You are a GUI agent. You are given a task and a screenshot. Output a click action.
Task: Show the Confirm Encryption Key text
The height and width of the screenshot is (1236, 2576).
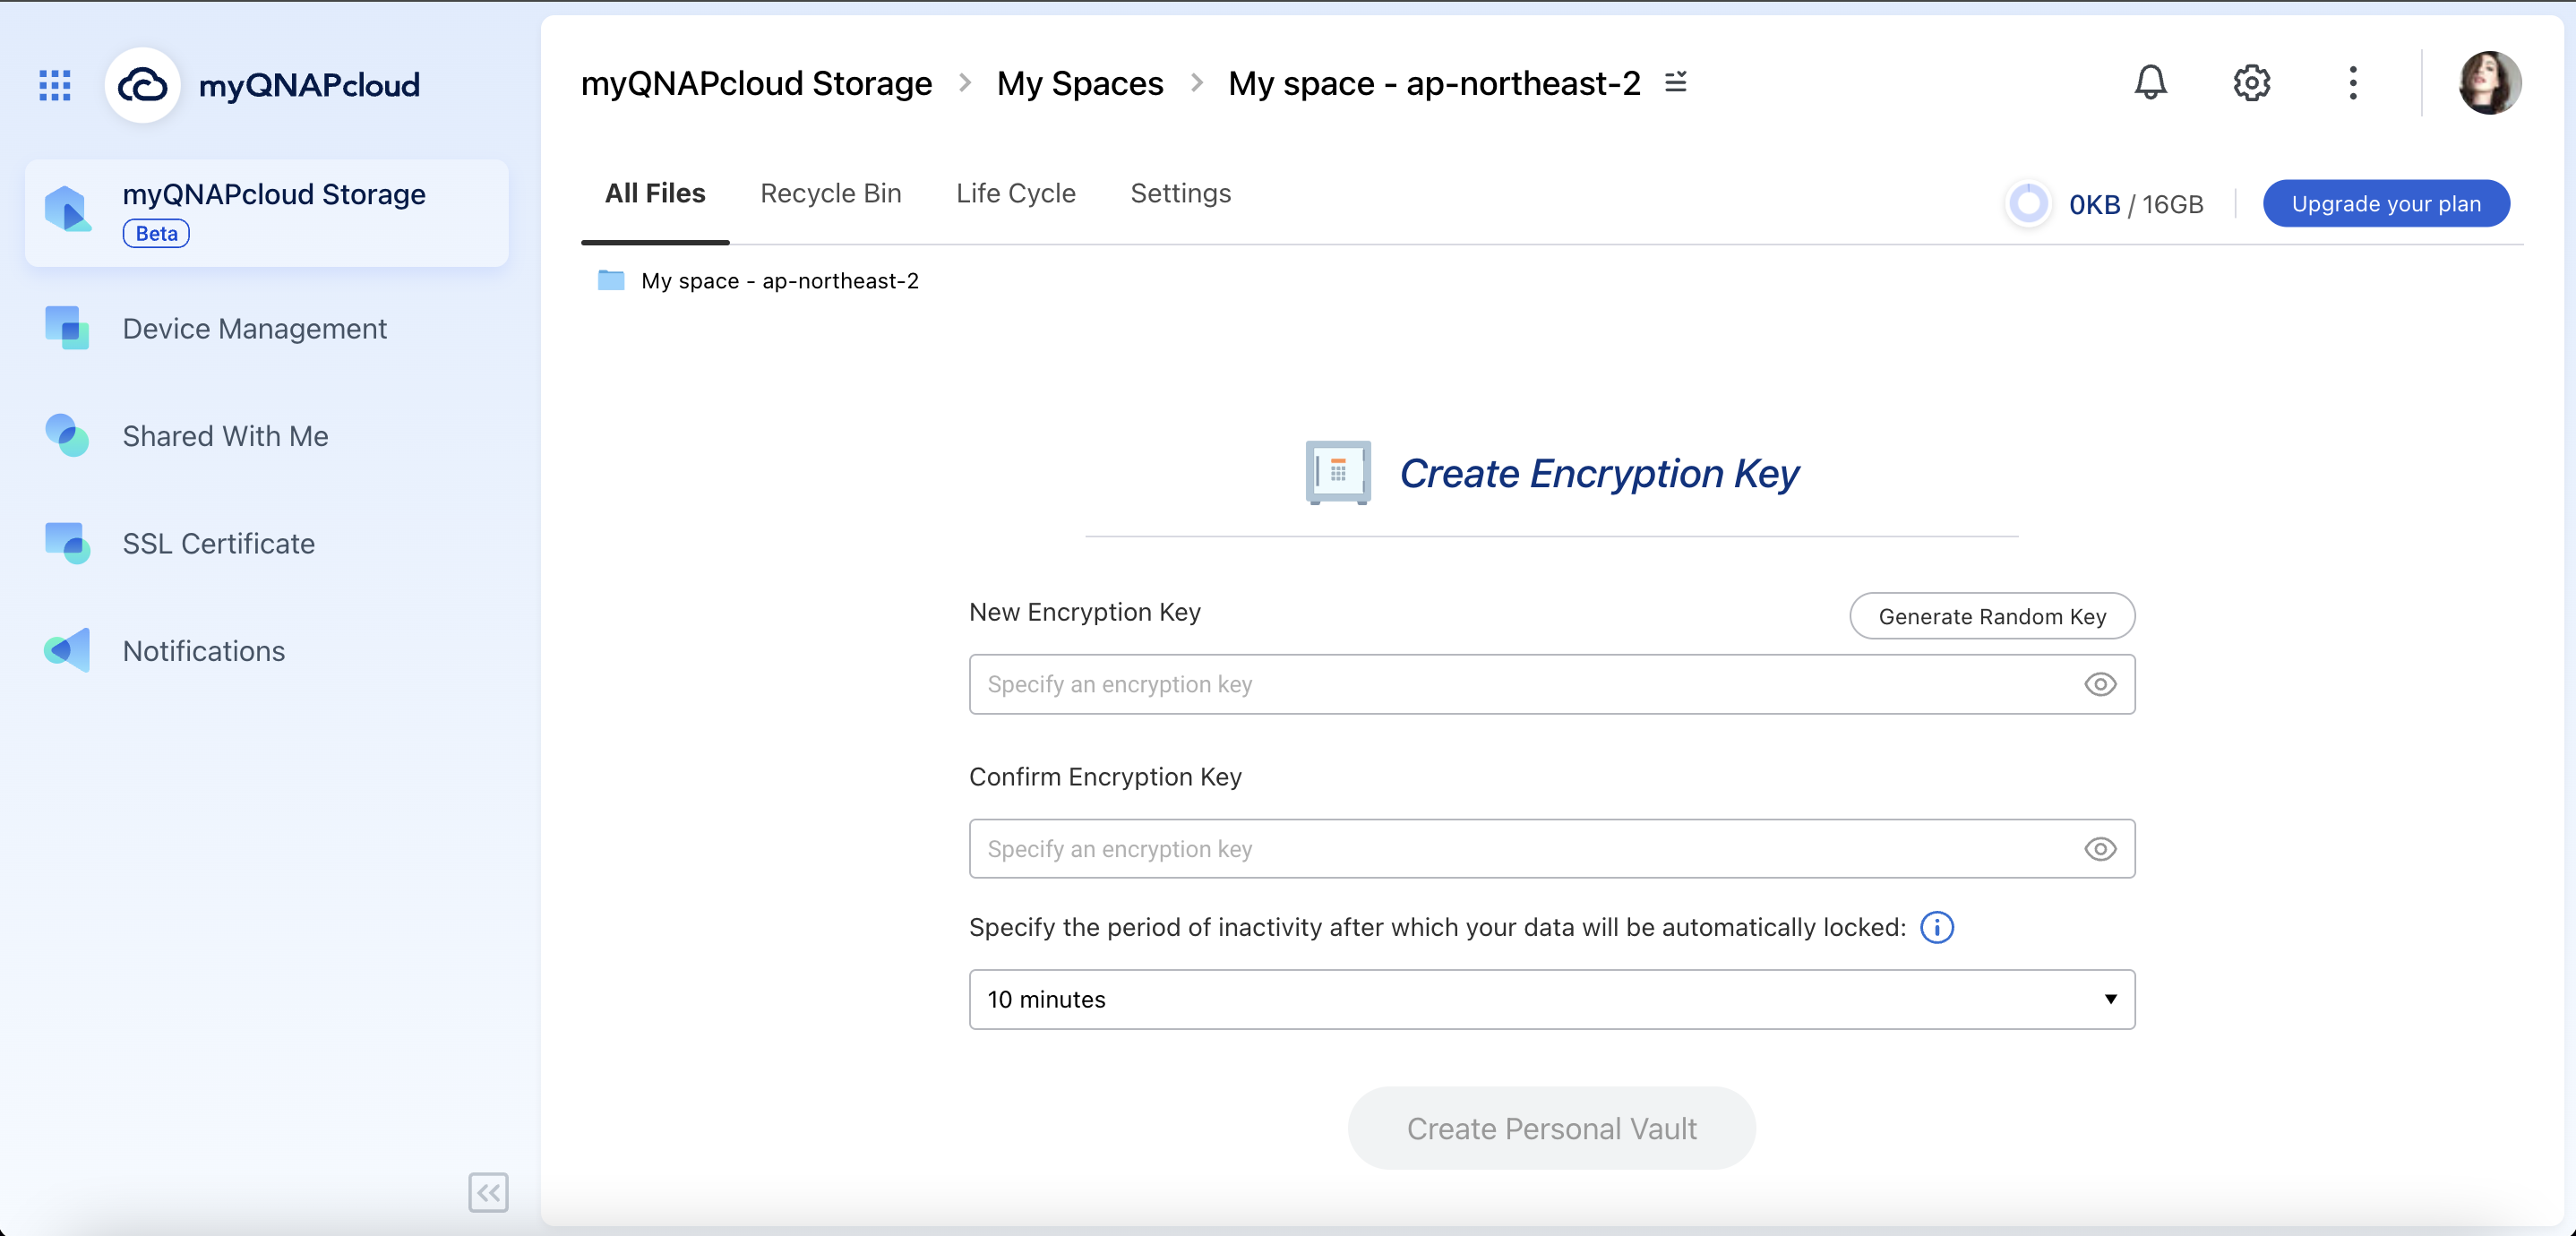click(2100, 849)
